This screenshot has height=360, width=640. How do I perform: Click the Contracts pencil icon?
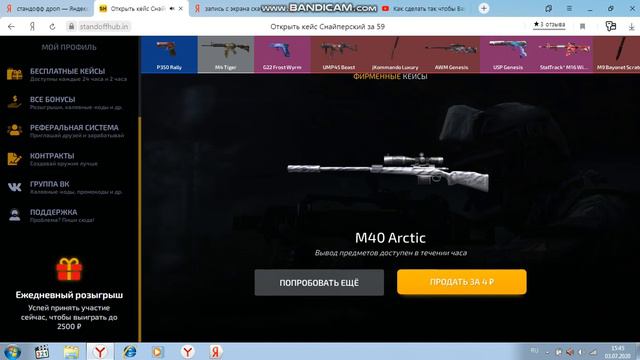[14, 159]
